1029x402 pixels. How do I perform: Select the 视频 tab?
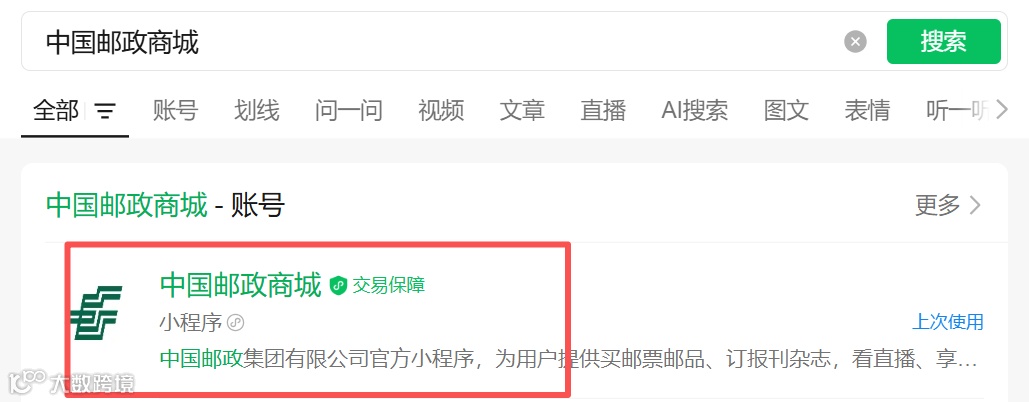point(441,110)
